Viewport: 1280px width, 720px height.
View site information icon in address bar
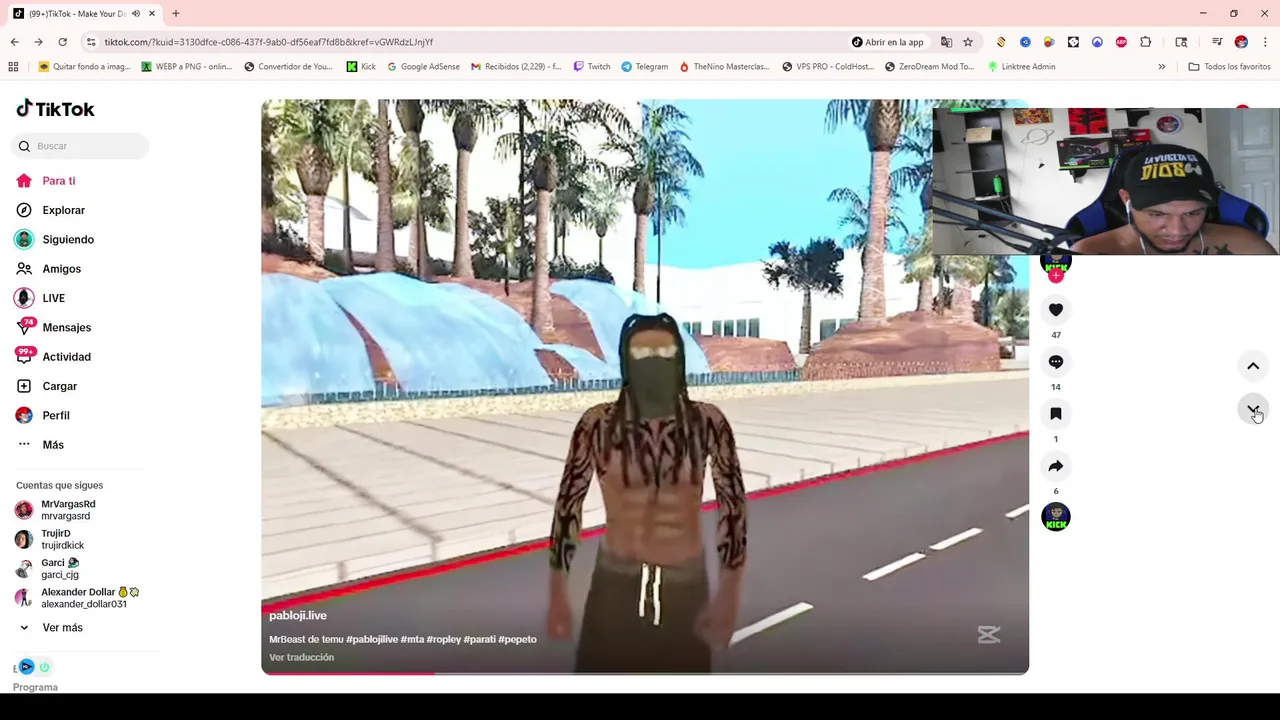click(91, 42)
